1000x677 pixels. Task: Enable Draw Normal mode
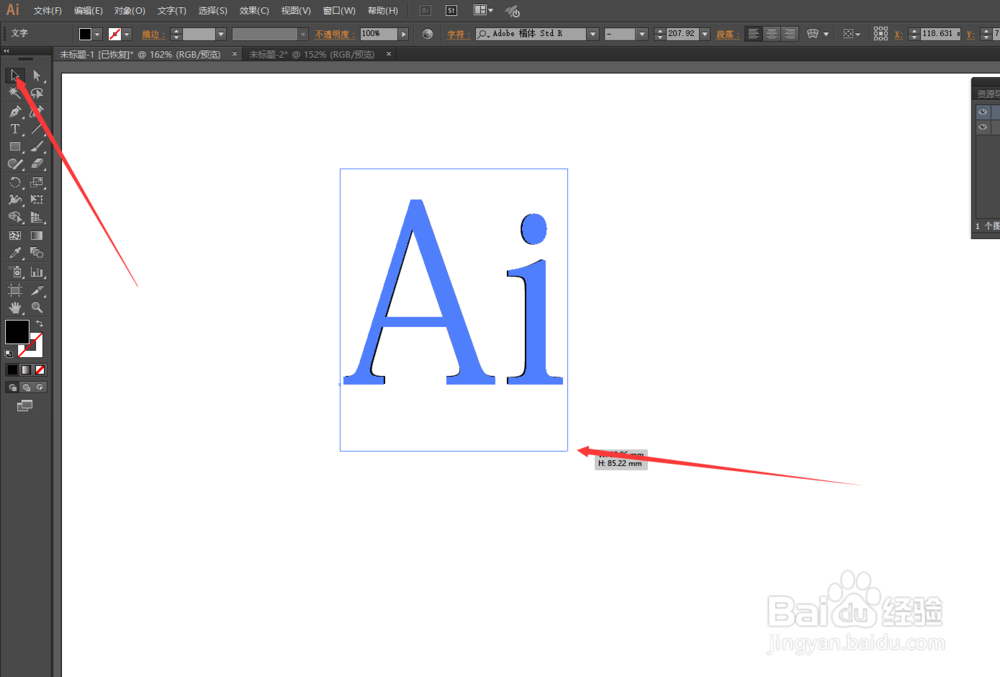[x=12, y=387]
